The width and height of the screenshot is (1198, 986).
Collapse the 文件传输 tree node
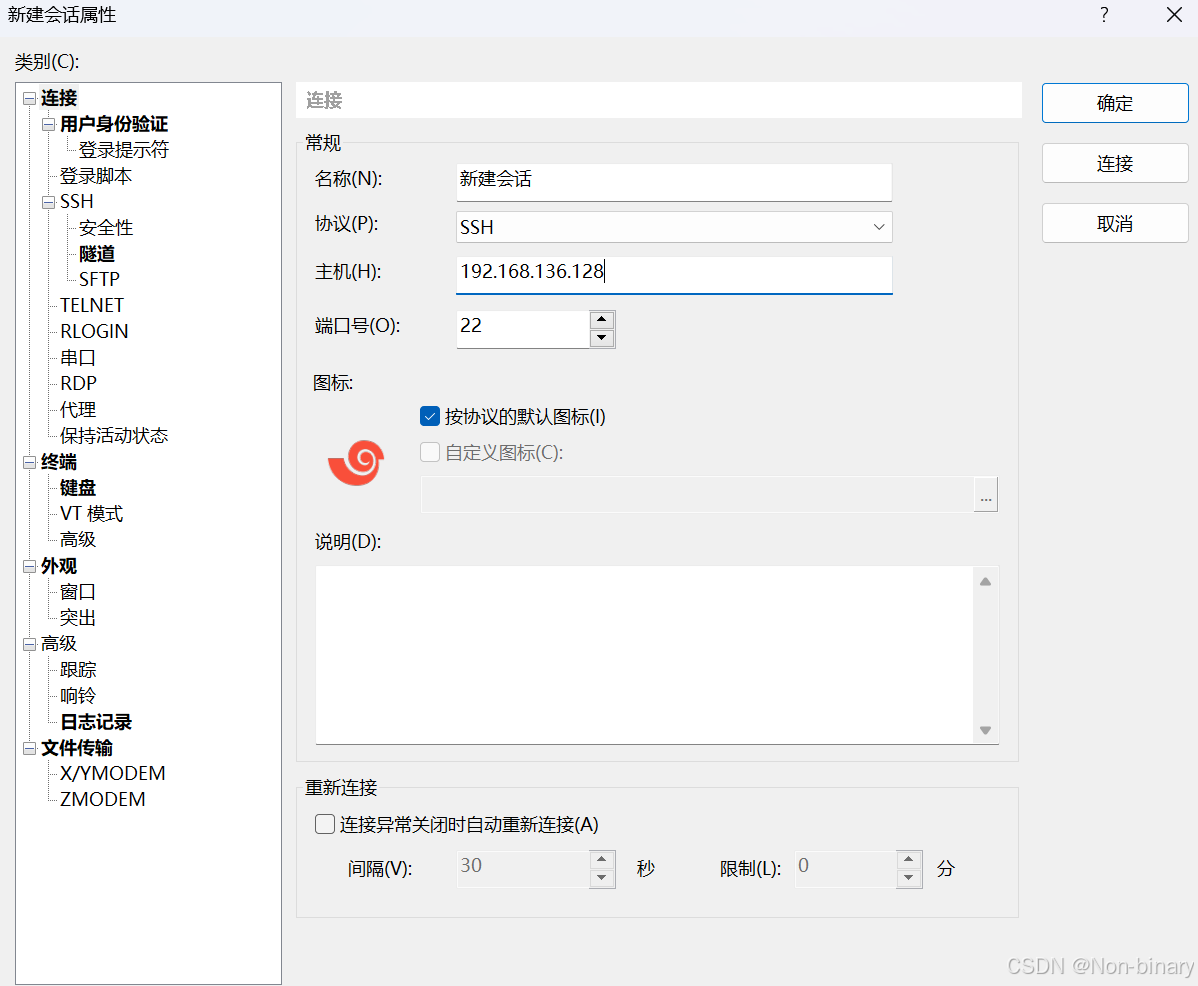[30, 748]
